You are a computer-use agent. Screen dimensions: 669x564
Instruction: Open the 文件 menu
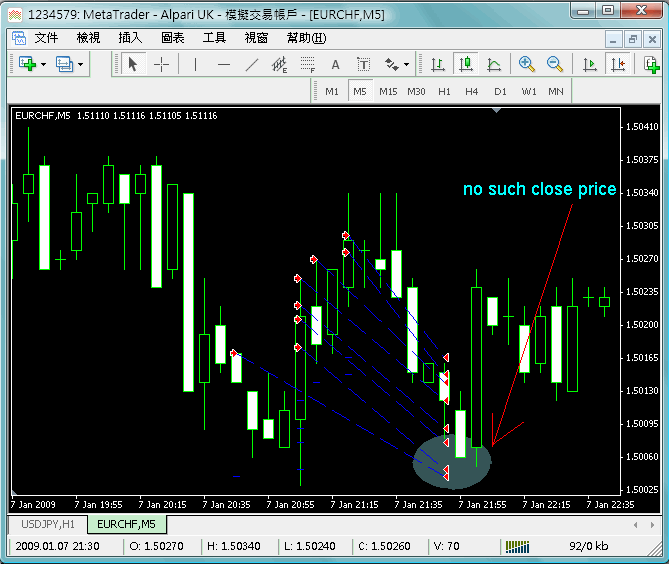pyautogui.click(x=46, y=38)
